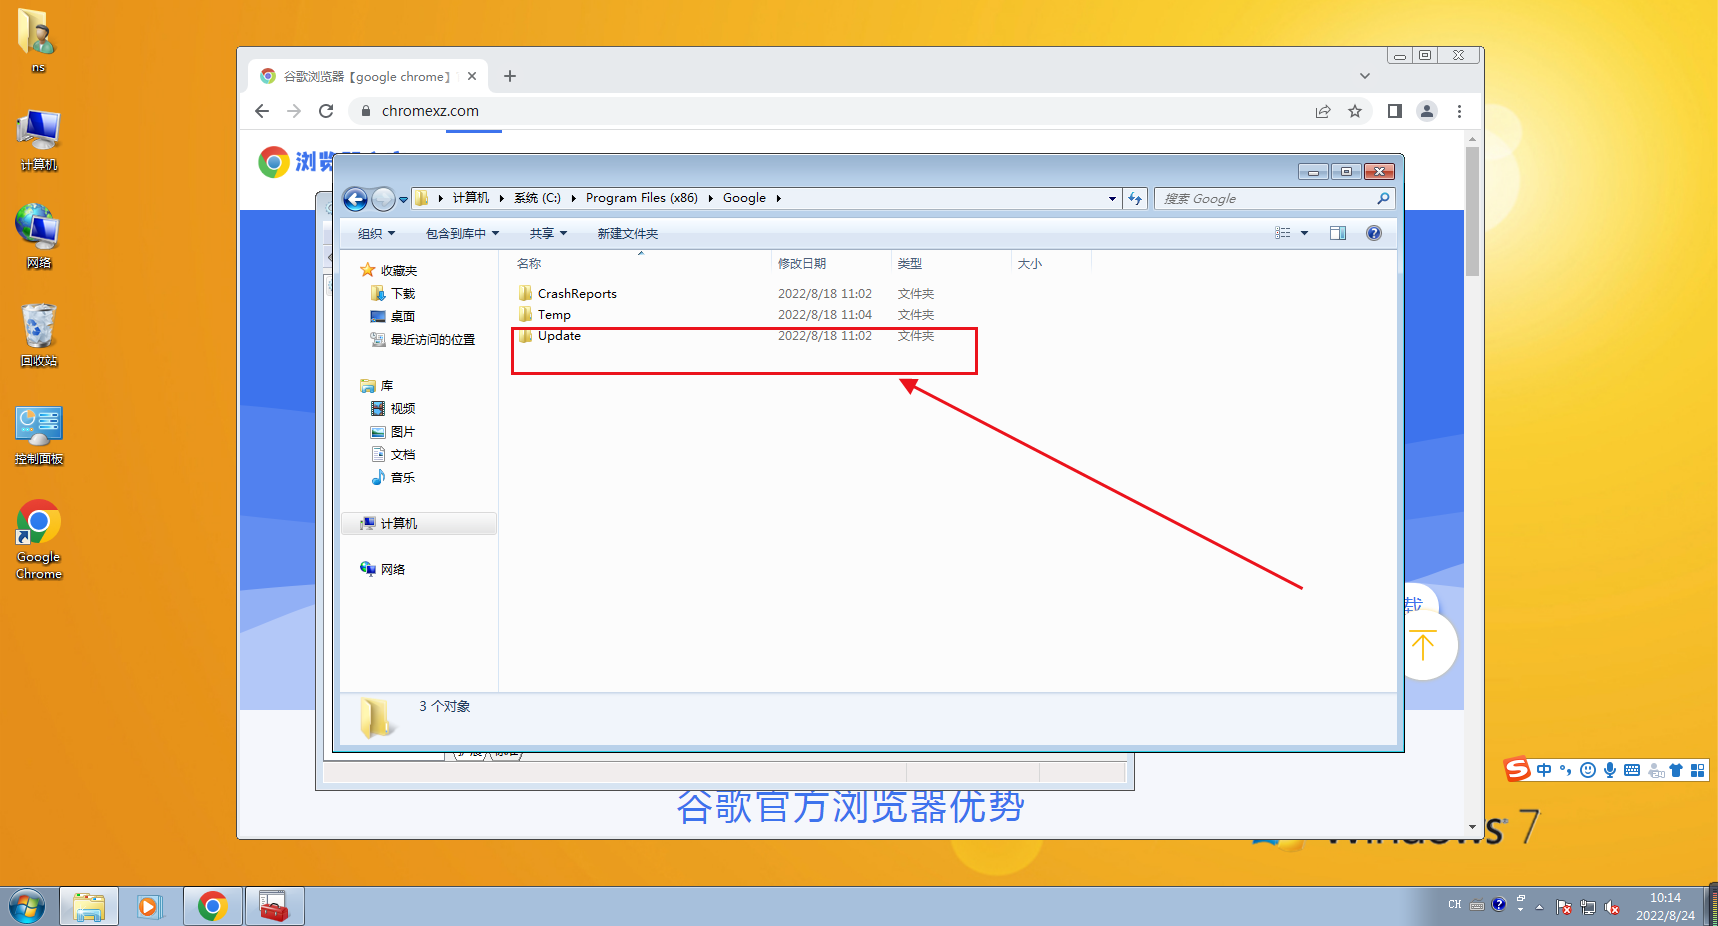Select the Temp folder
The image size is (1718, 926).
click(x=544, y=315)
